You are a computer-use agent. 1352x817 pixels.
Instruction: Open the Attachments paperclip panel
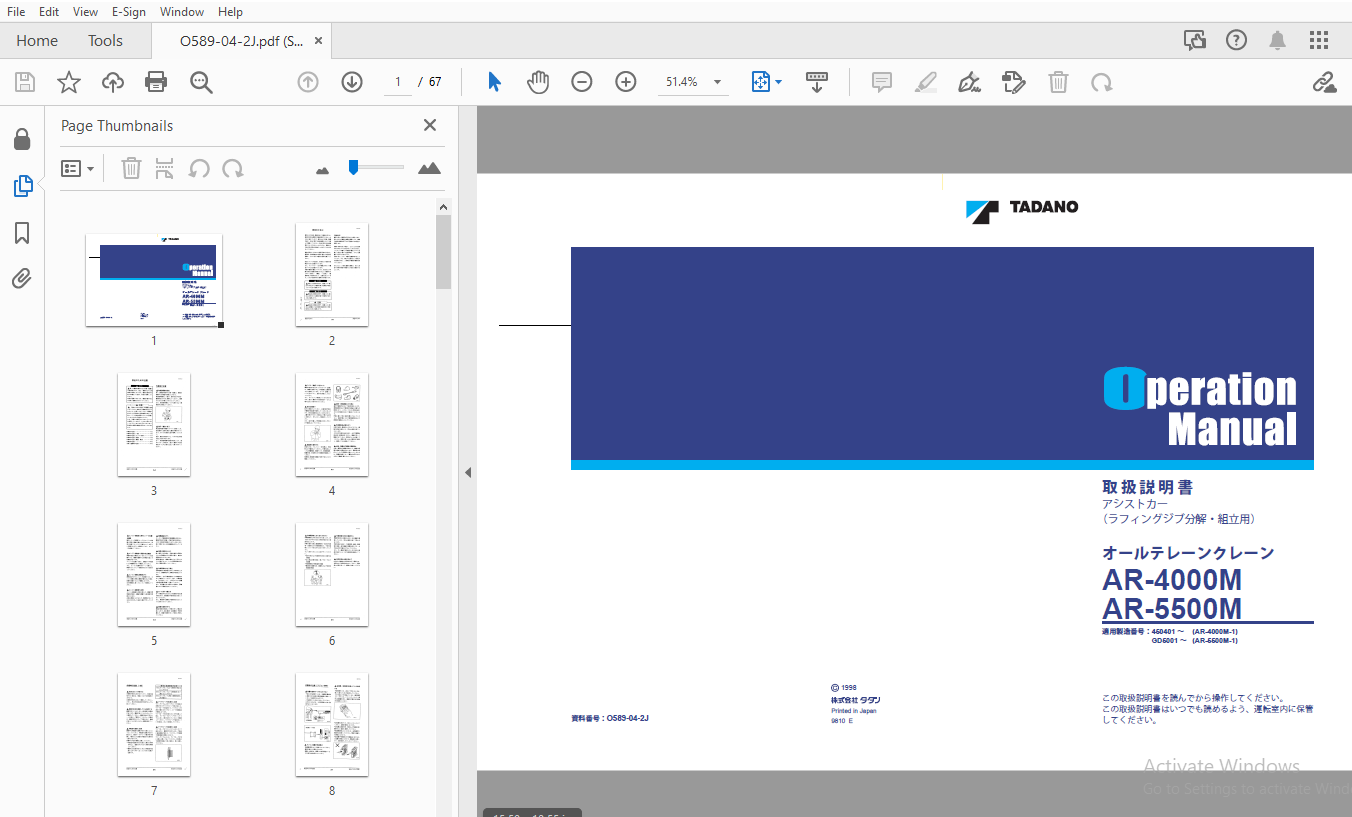point(22,279)
